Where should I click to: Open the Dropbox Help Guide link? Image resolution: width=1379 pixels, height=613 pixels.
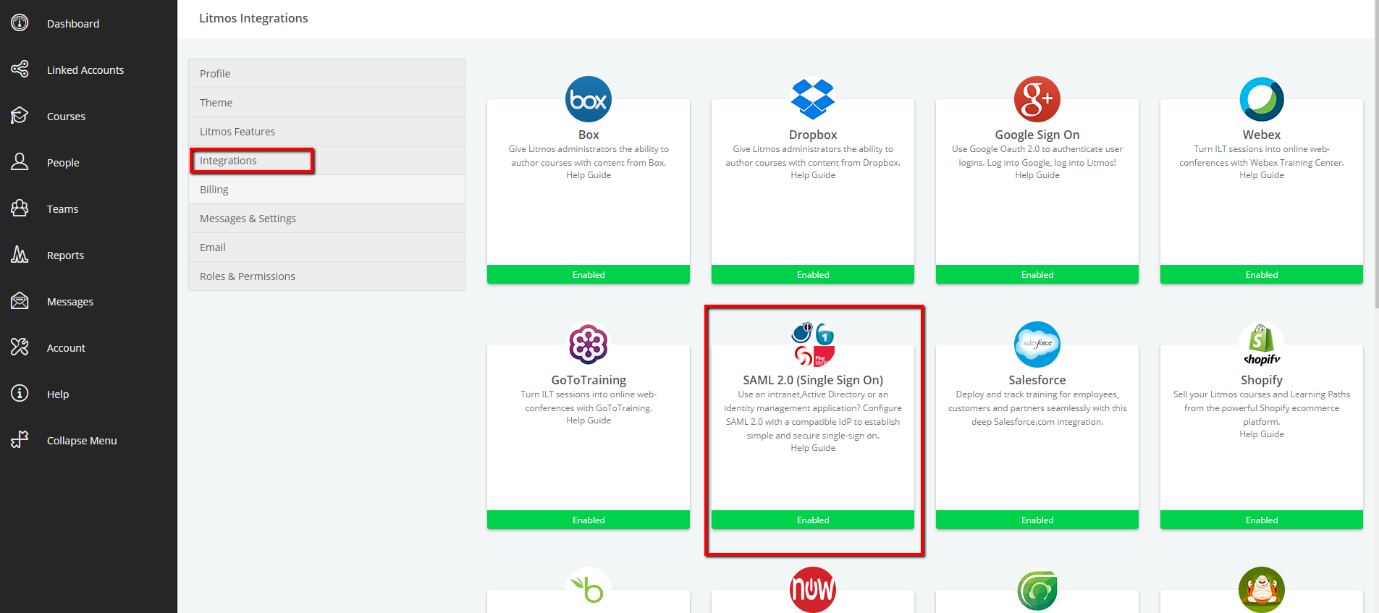click(x=813, y=175)
